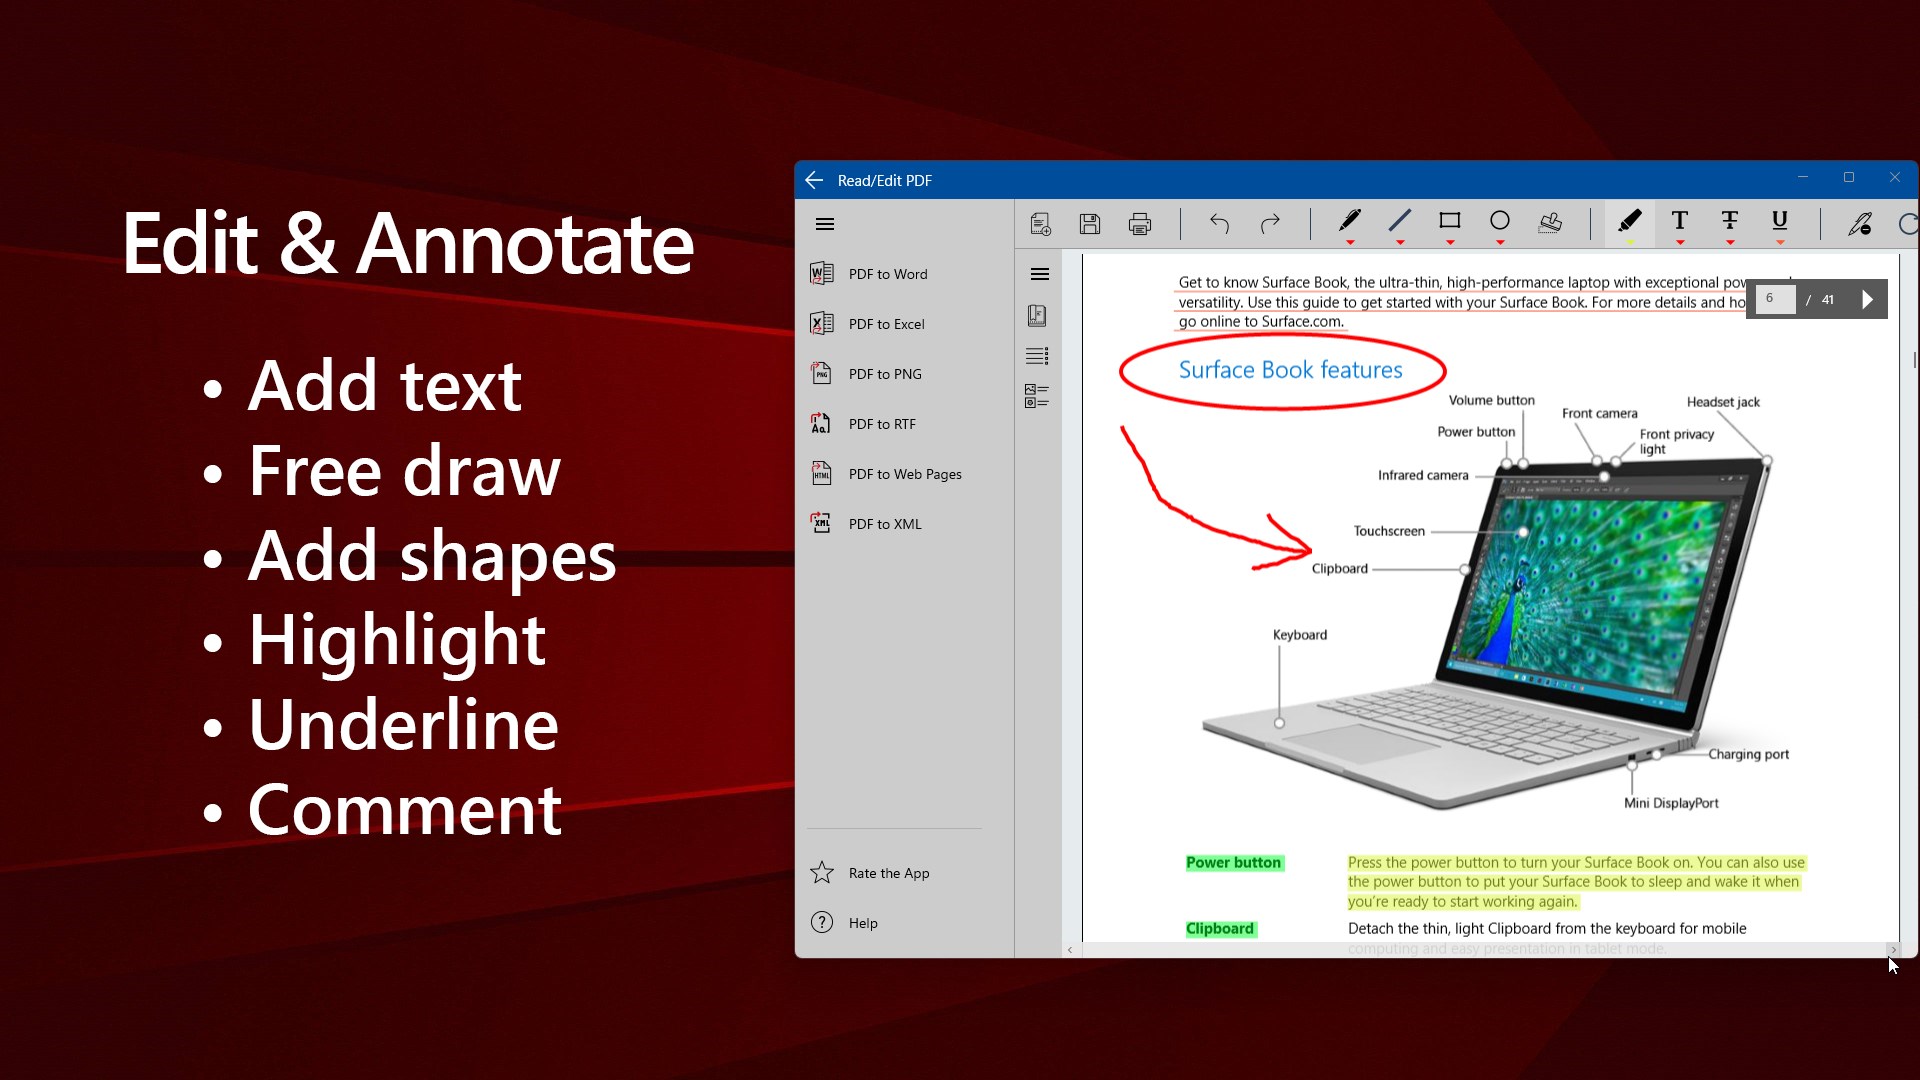Screen dimensions: 1920x1080
Task: Toggle the strikethrough text tool
Action: point(1730,221)
